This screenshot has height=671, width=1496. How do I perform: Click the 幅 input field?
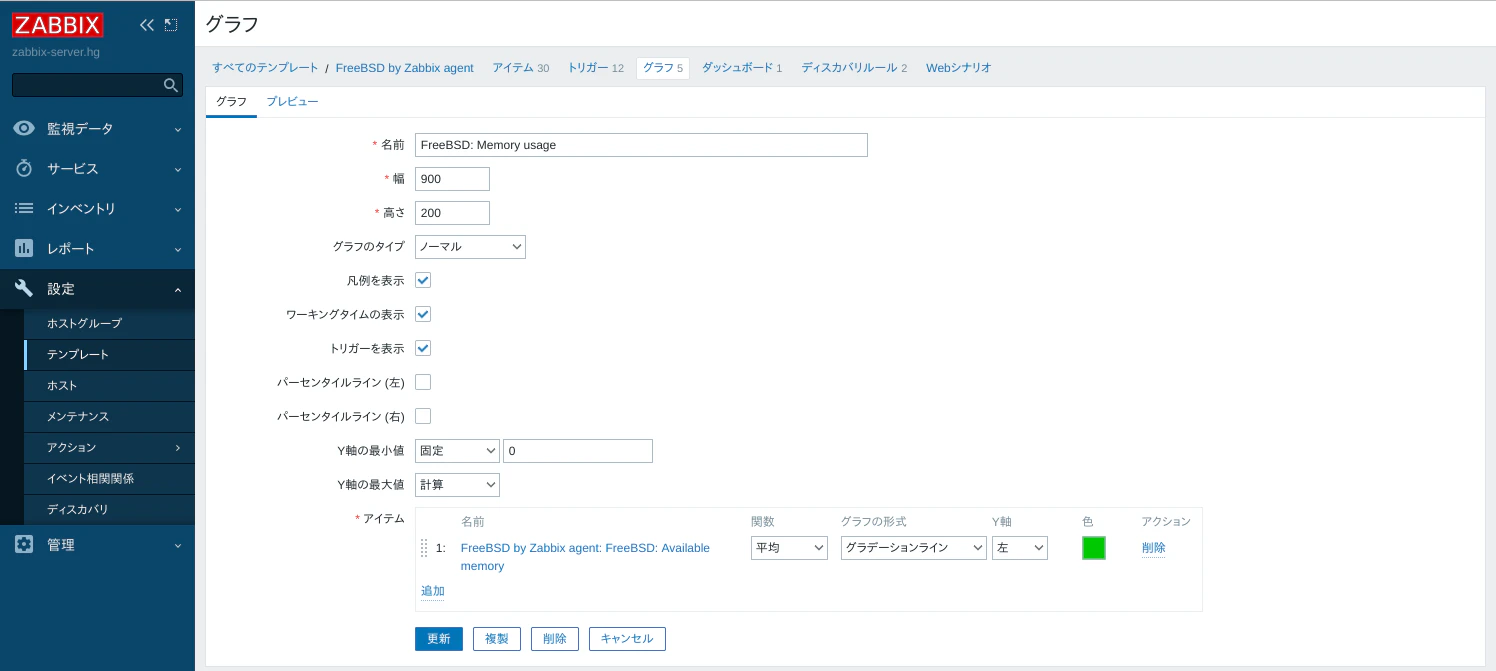click(x=452, y=179)
